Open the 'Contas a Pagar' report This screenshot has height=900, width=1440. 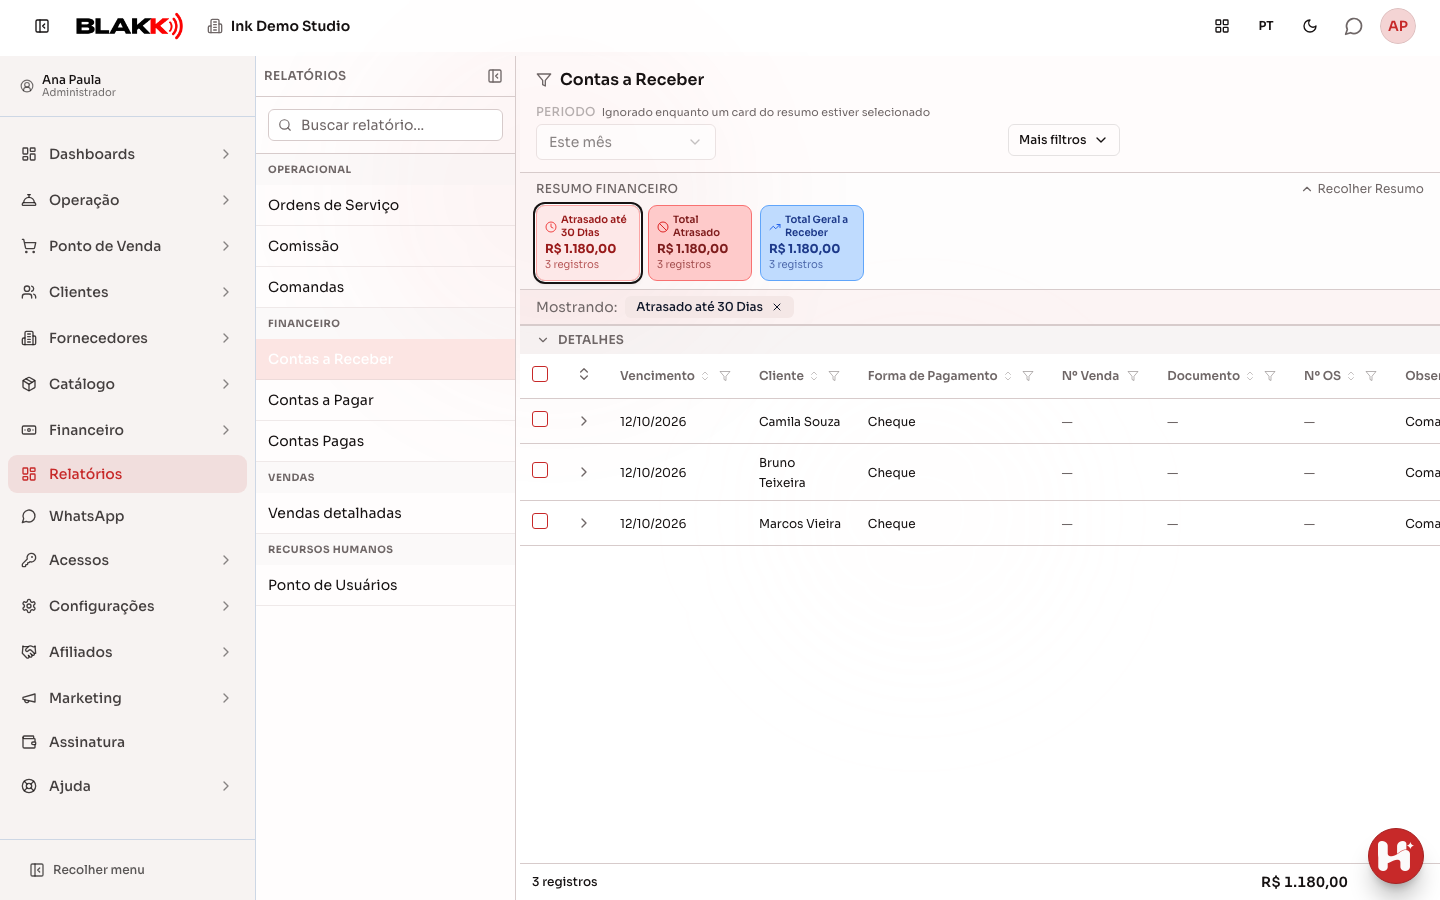385,400
